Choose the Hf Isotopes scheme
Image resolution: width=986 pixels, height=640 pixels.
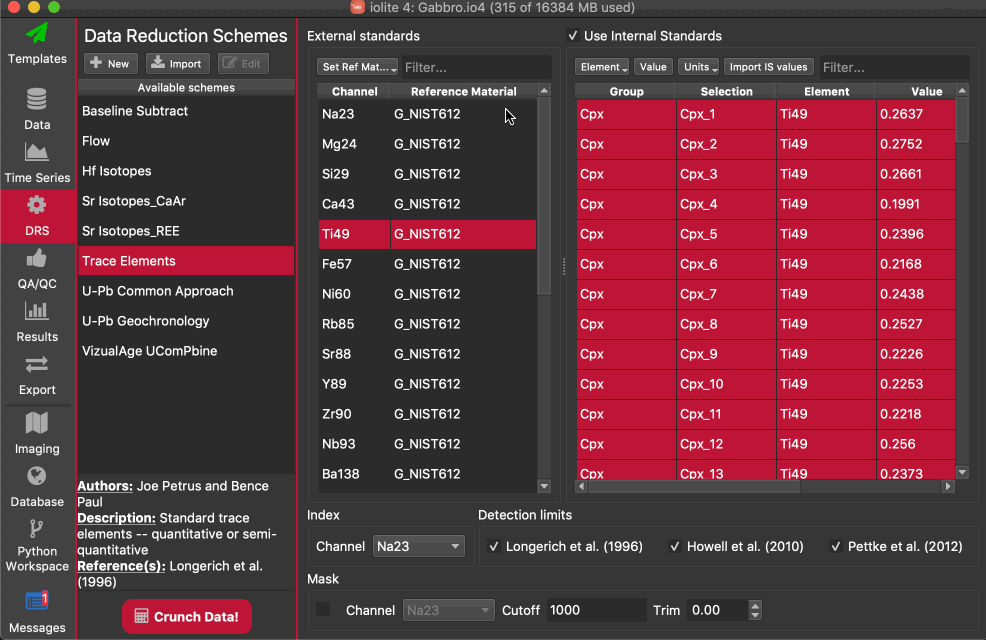click(x=117, y=171)
